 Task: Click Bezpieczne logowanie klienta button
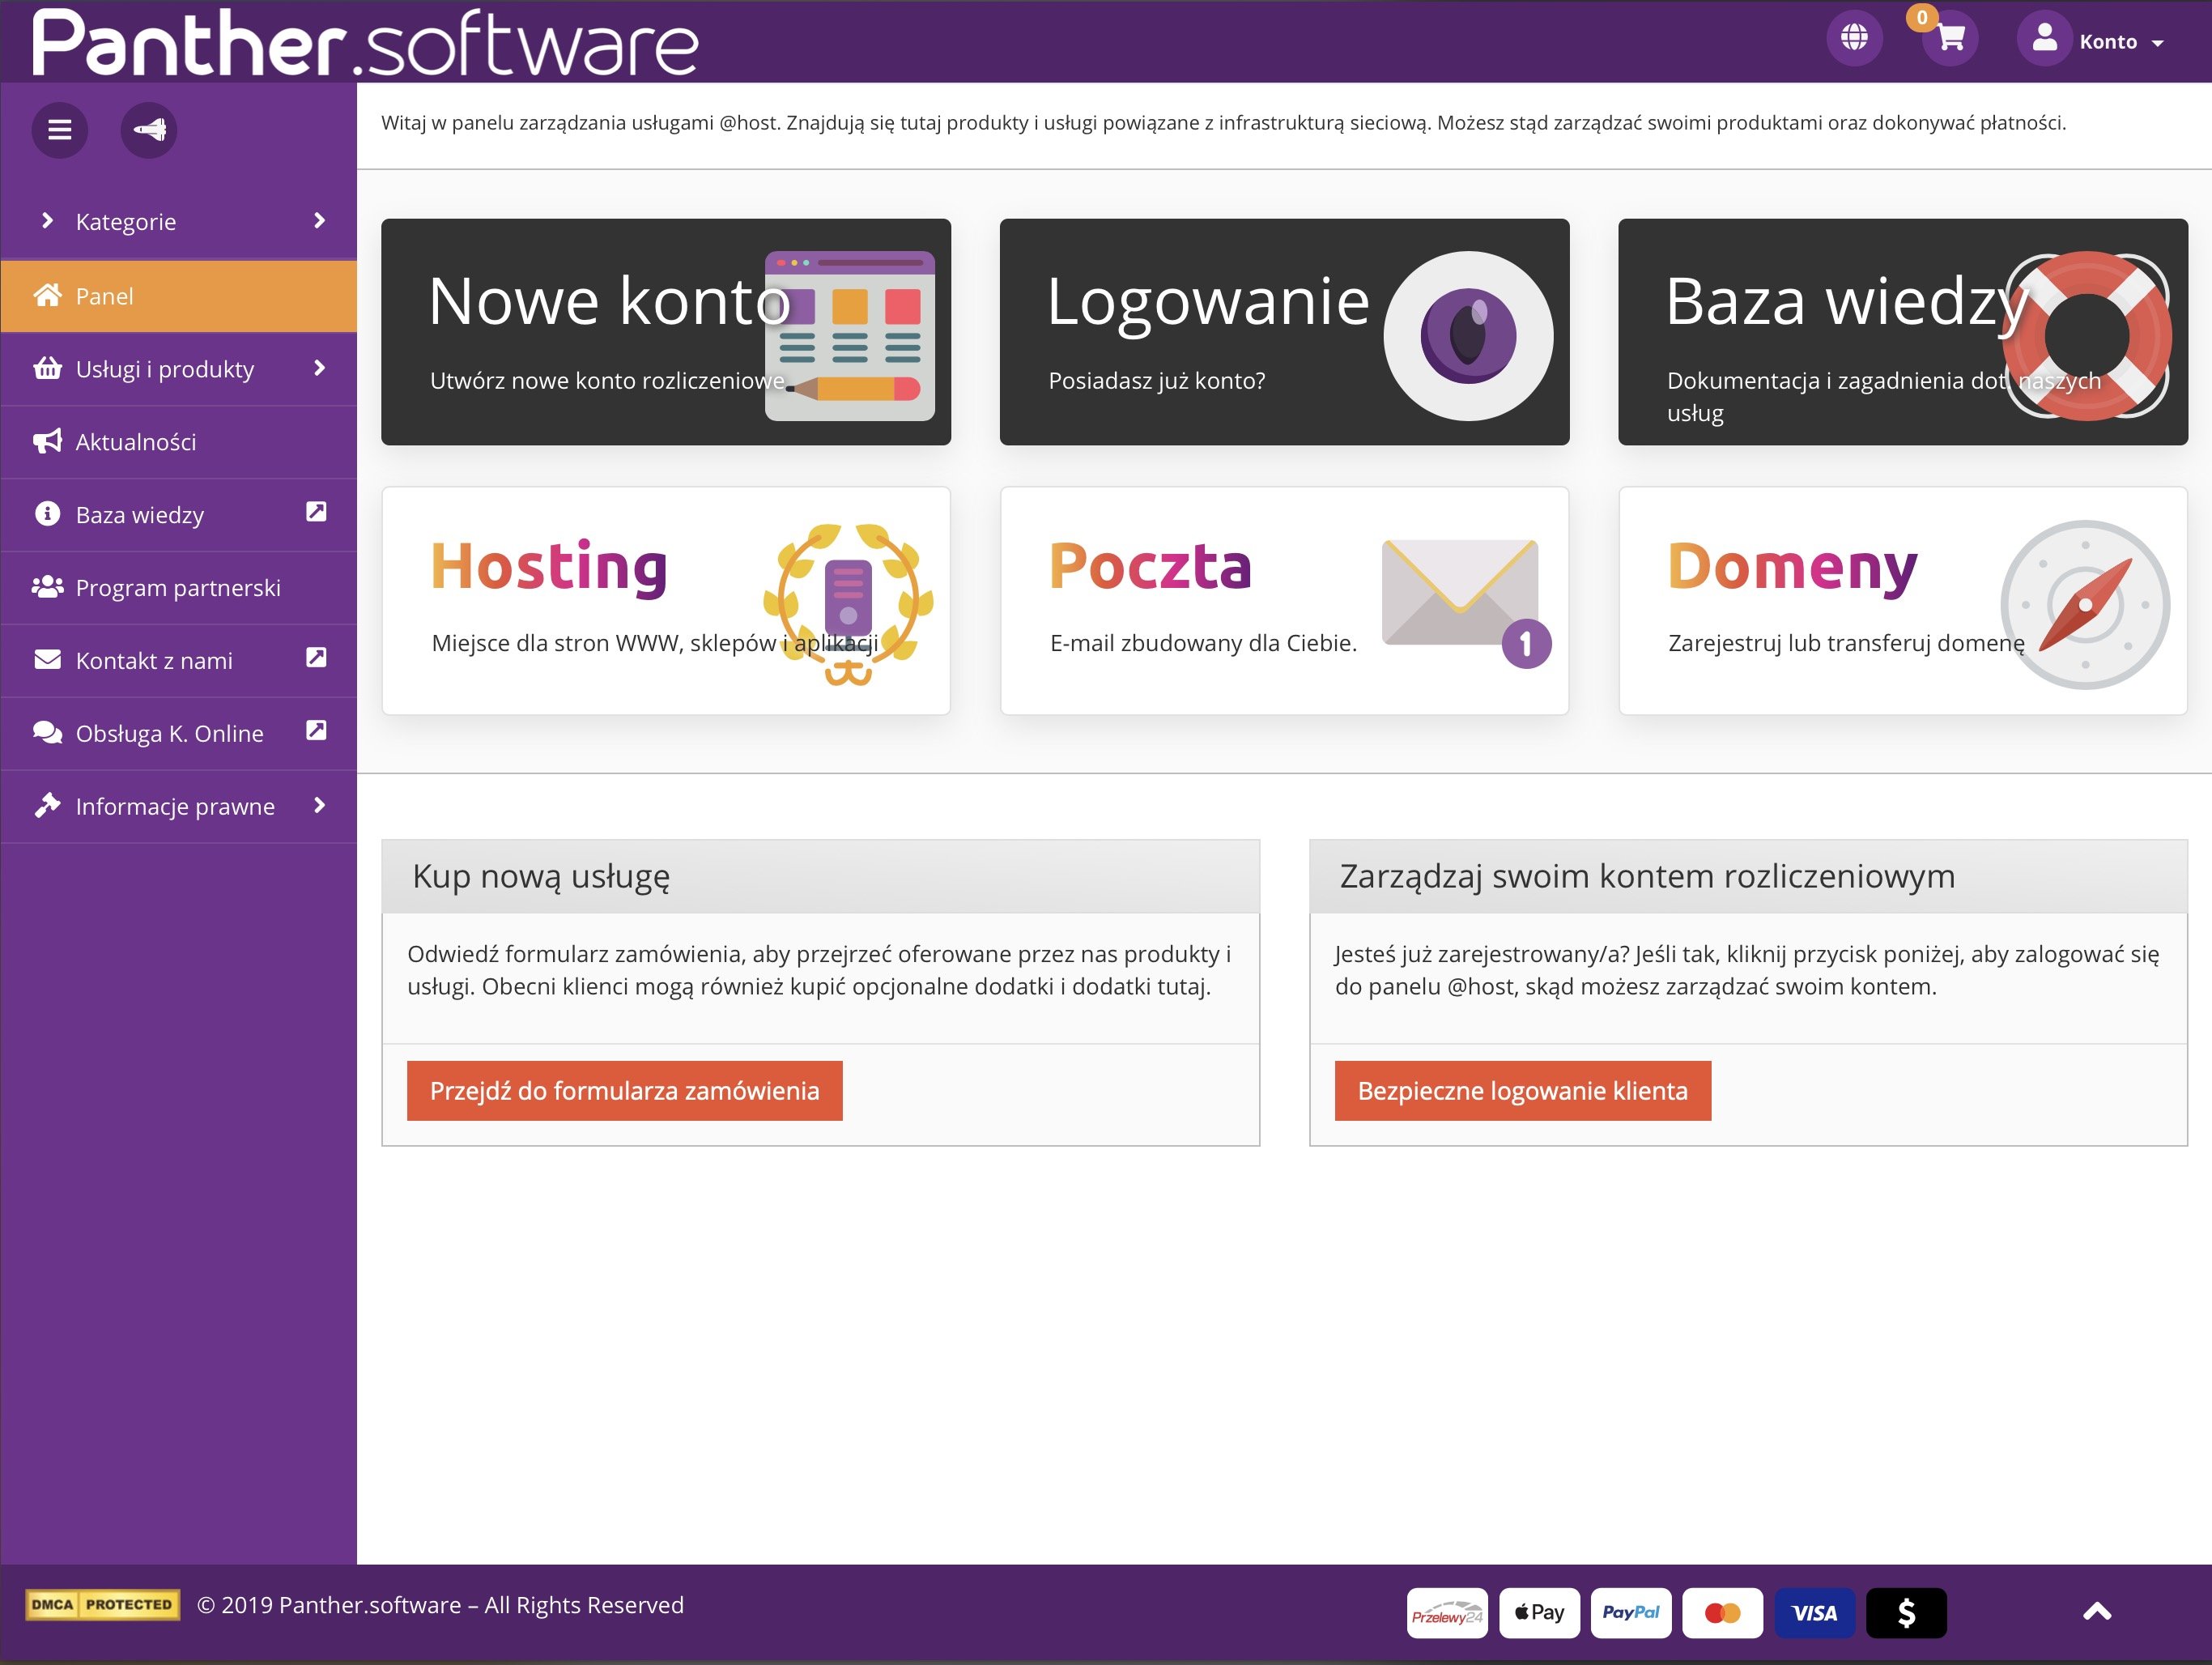tap(1523, 1091)
